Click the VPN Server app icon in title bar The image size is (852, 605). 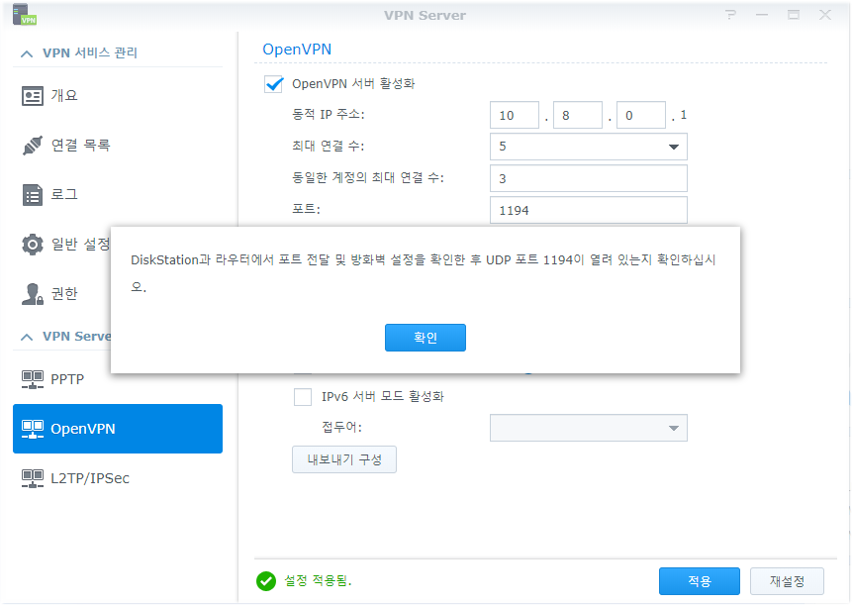click(x=24, y=15)
